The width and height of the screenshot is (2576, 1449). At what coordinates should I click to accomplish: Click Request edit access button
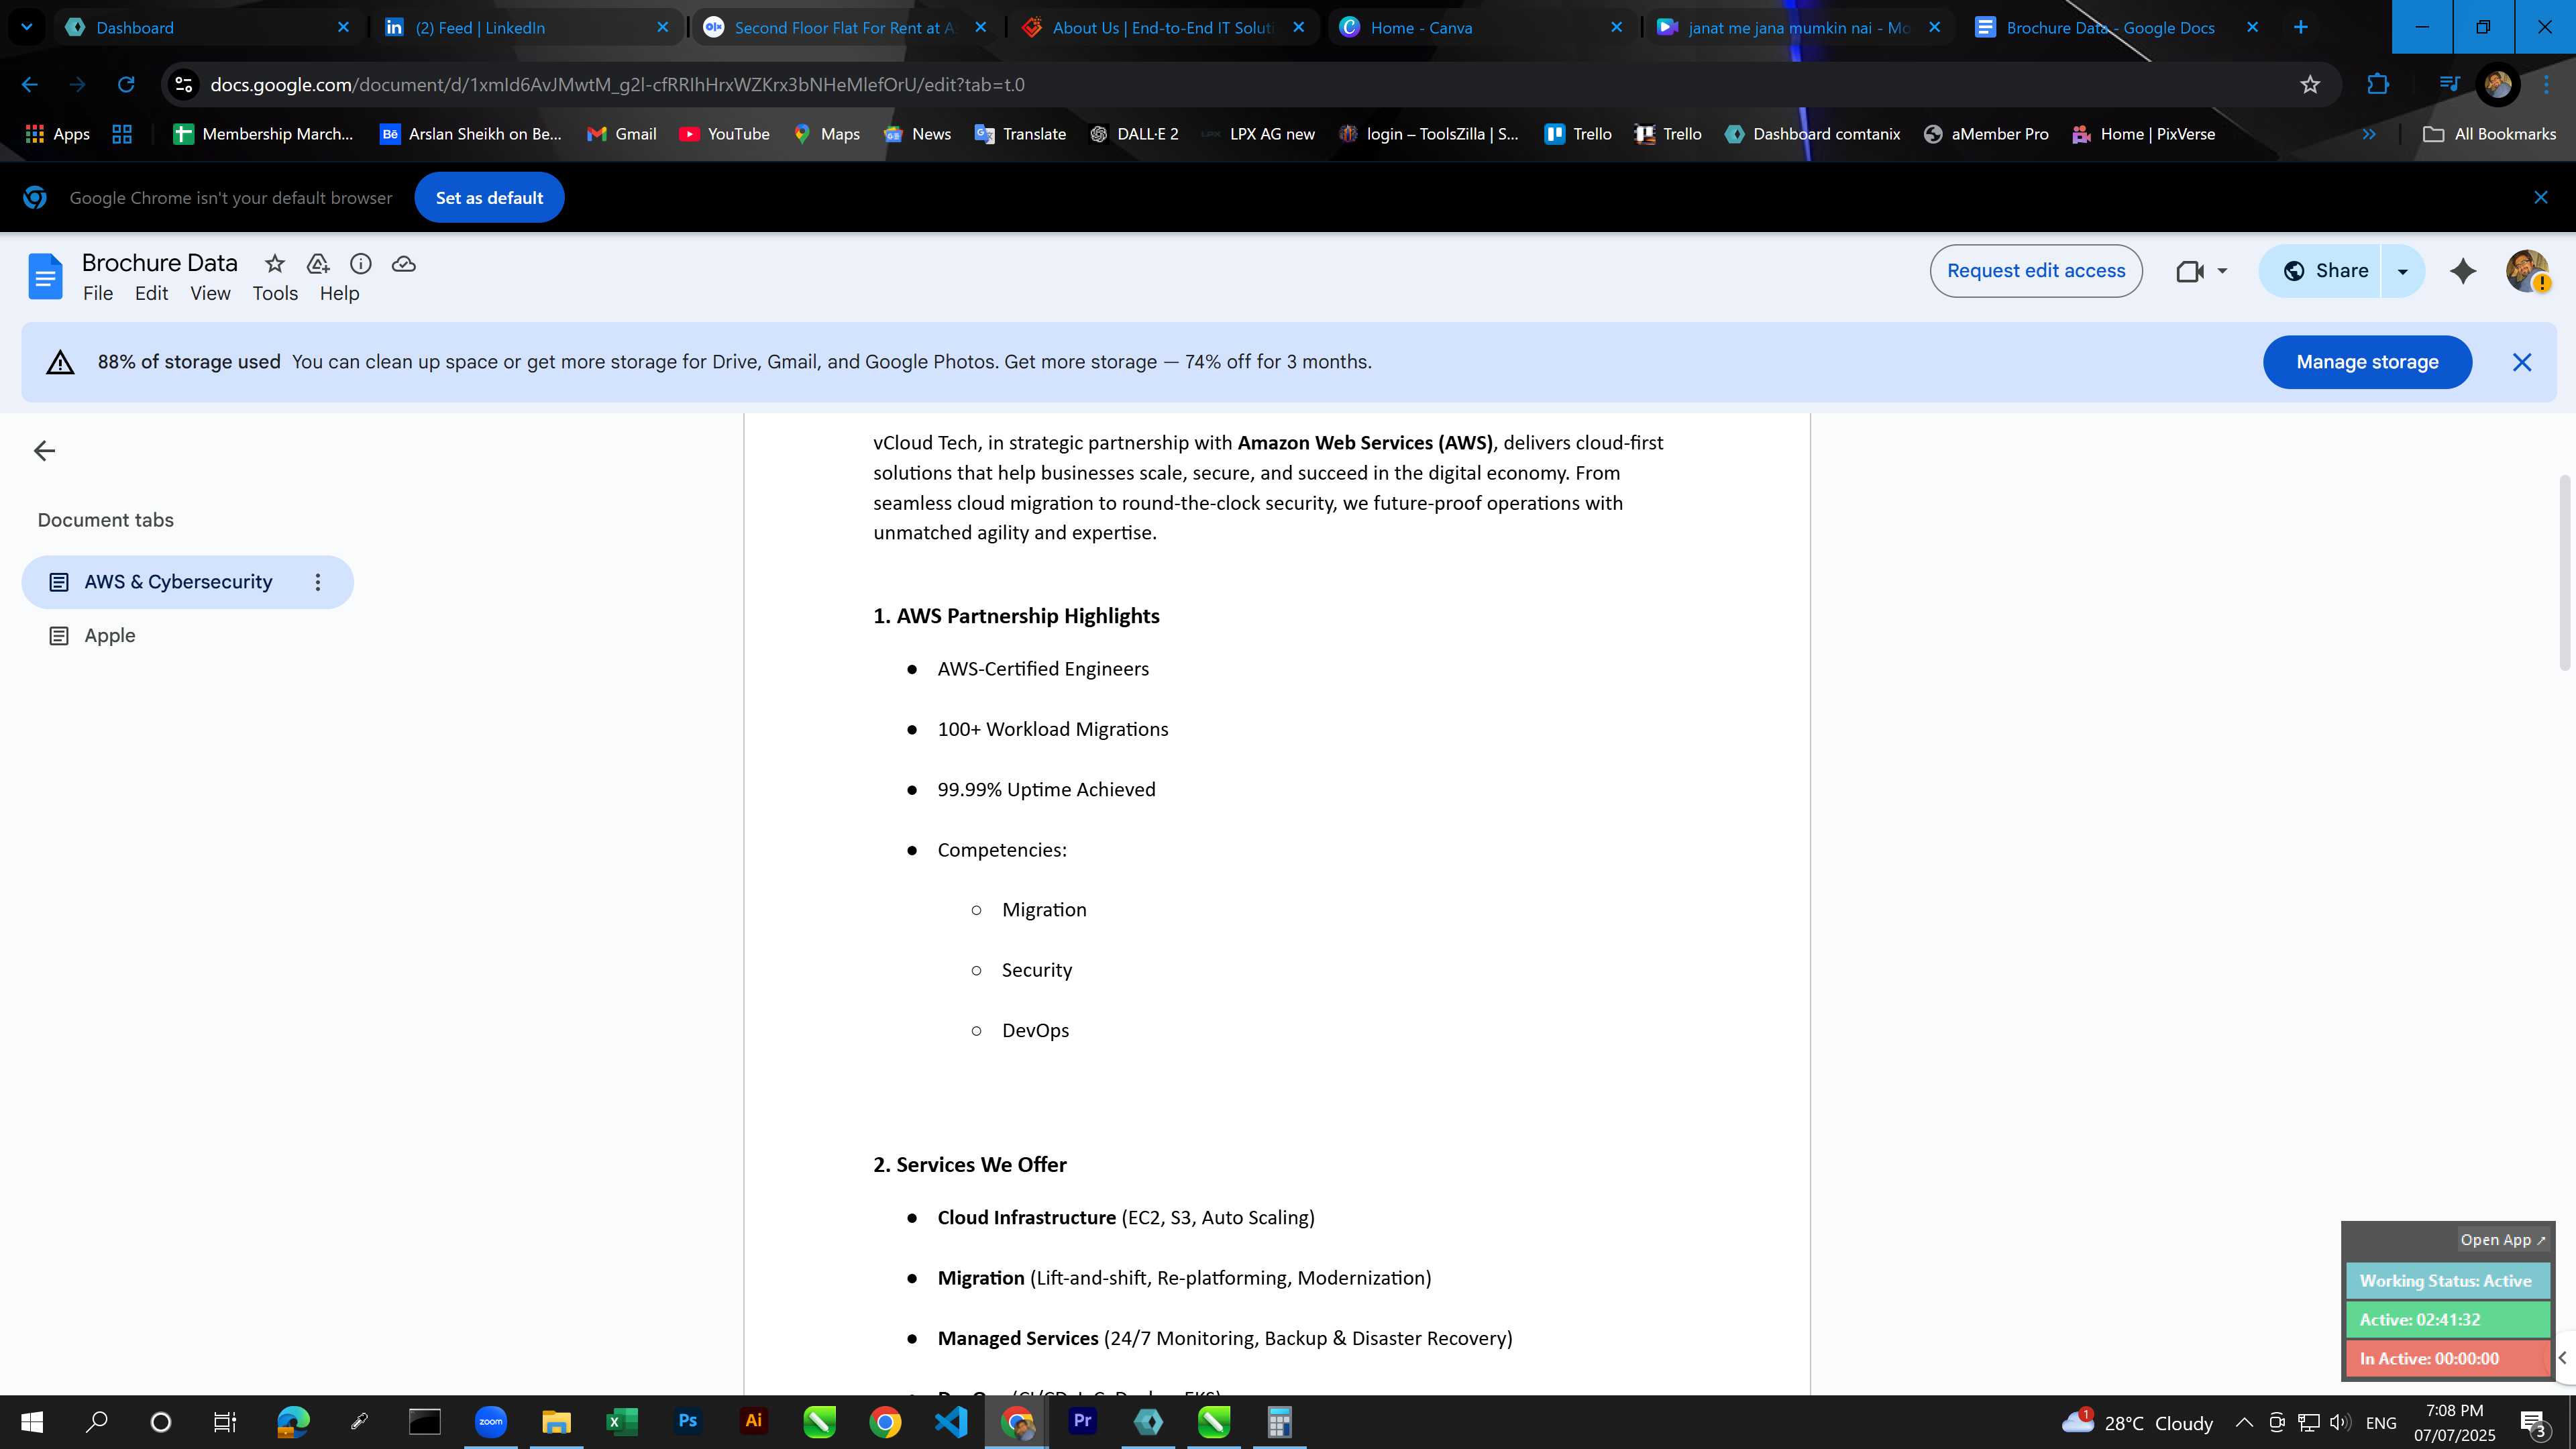(x=2036, y=271)
